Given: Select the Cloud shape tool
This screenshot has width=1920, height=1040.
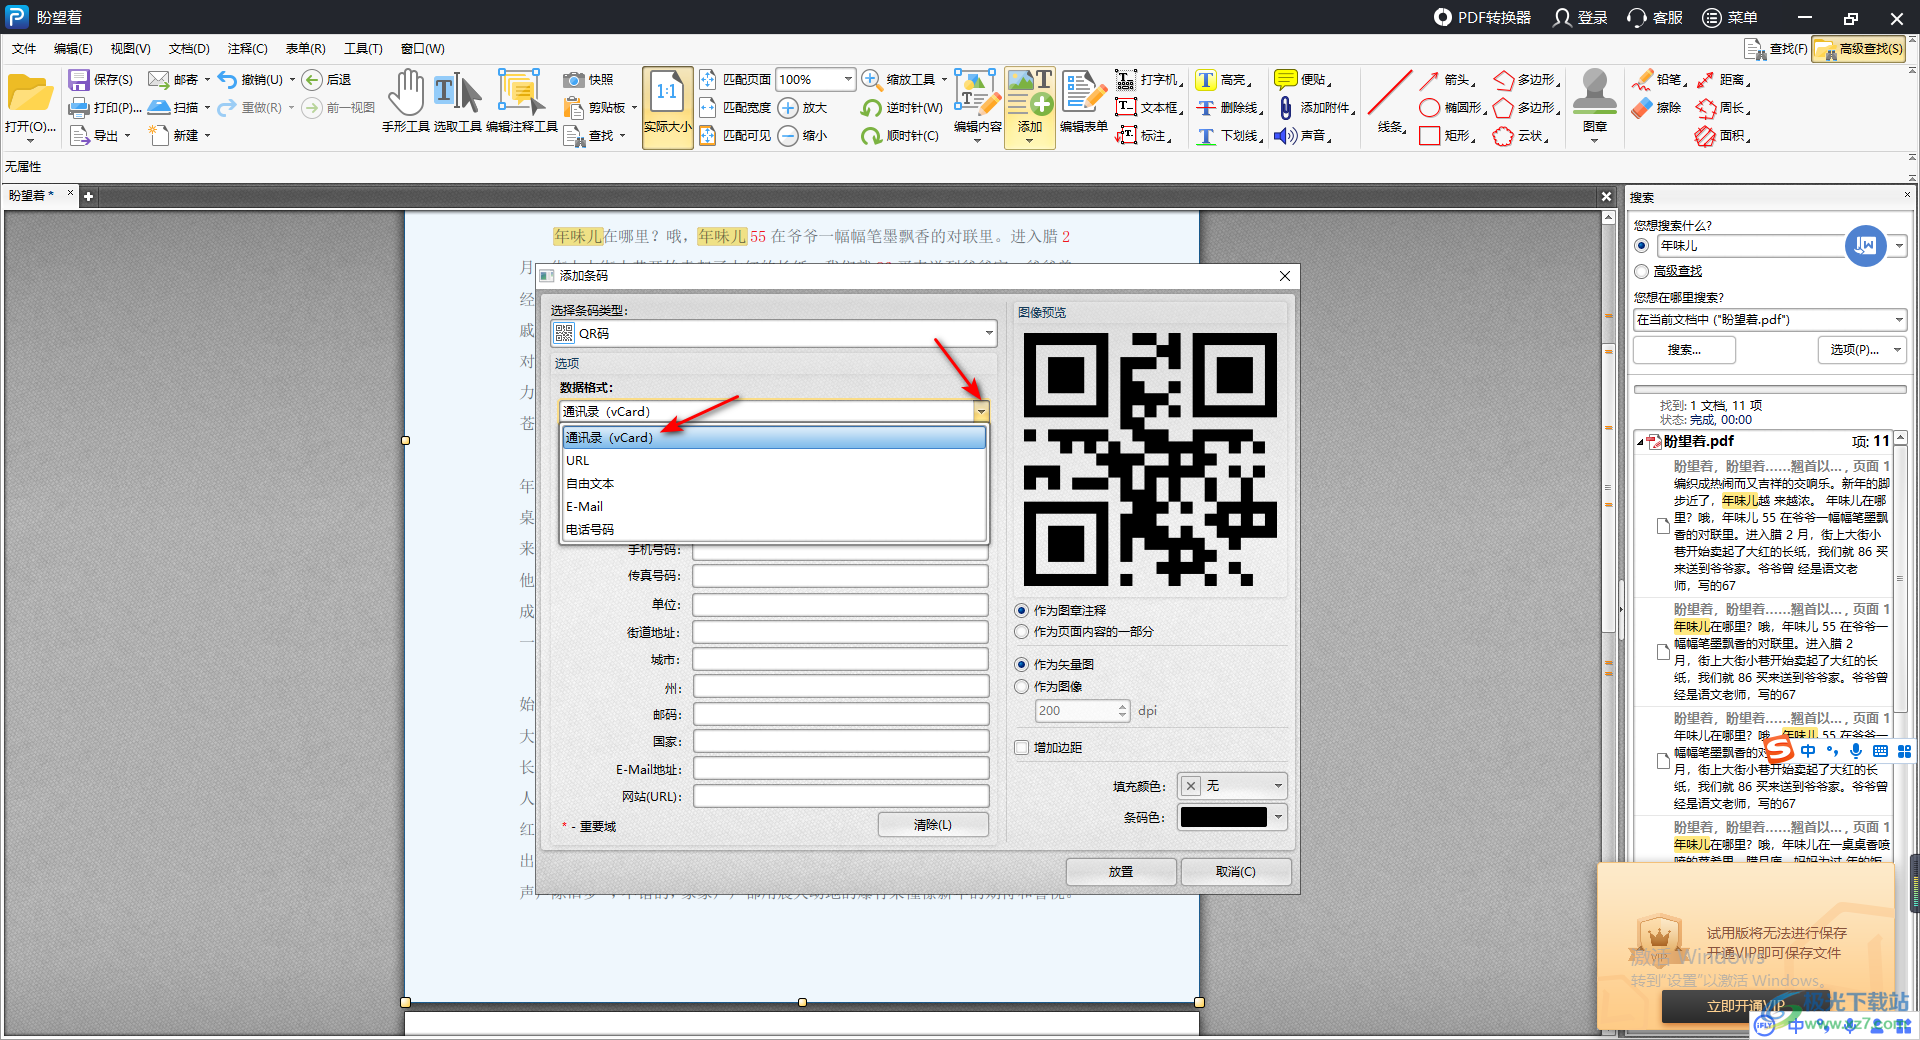Looking at the screenshot, I should click(1521, 136).
